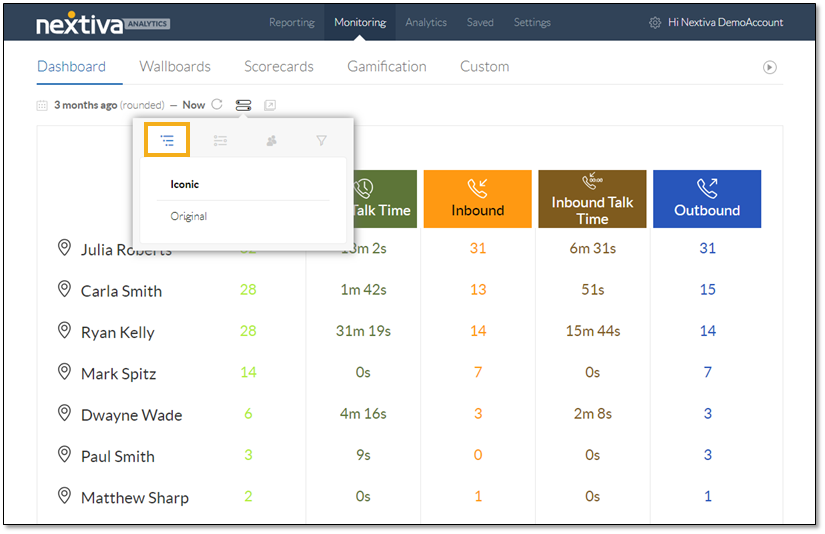Open the Gamification tab
Image resolution: width=825 pixels, height=534 pixels.
point(387,67)
